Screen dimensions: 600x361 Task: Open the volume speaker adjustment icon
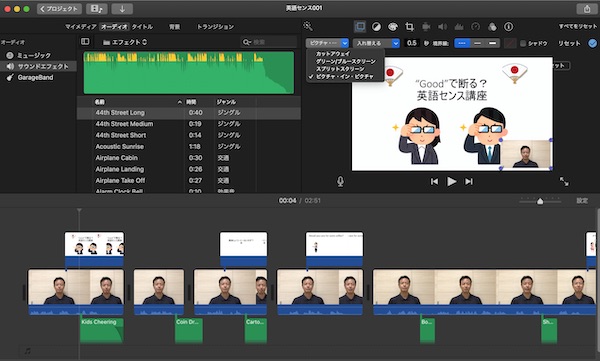[x=442, y=26]
